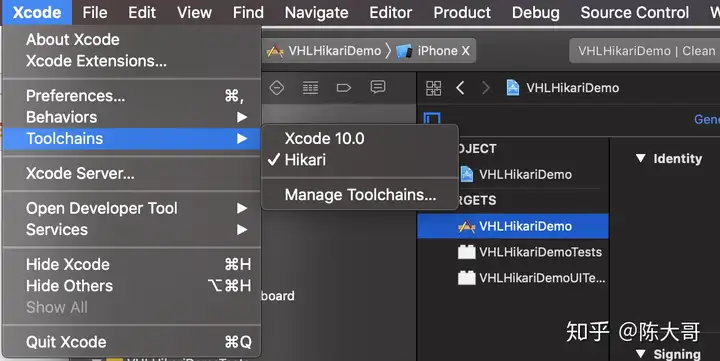Open the tag-shaped breakpoint navigator icon
This screenshot has width=720, height=361.
pyautogui.click(x=343, y=87)
